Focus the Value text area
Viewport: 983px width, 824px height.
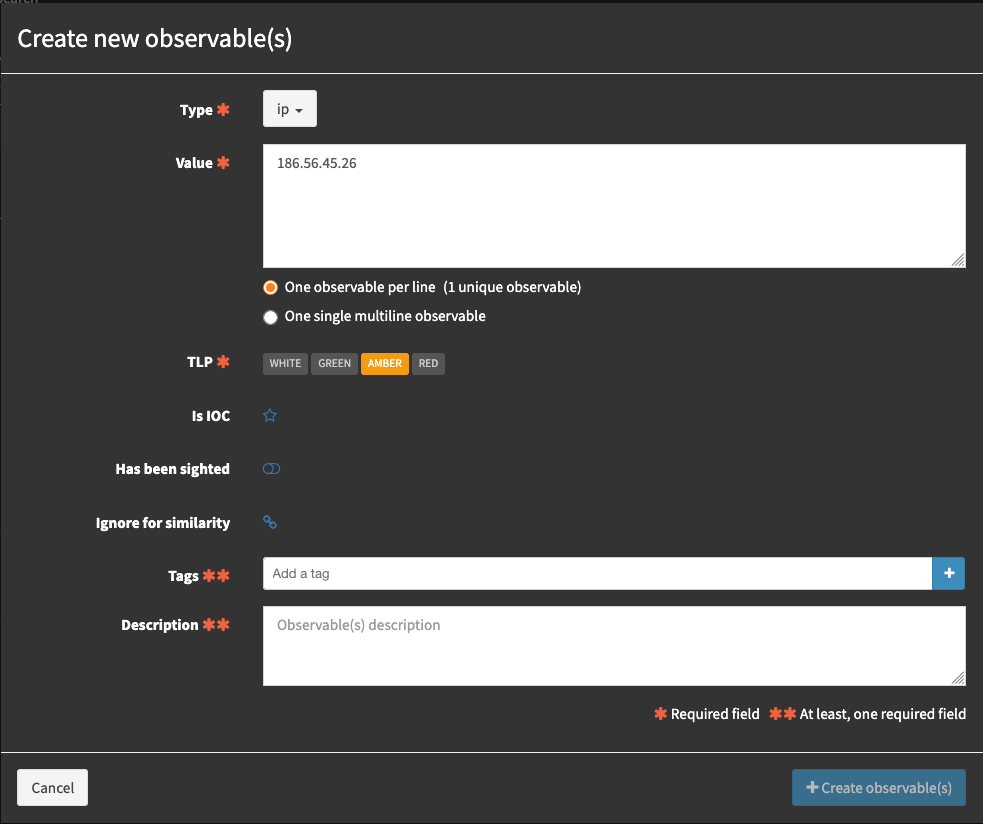[614, 206]
